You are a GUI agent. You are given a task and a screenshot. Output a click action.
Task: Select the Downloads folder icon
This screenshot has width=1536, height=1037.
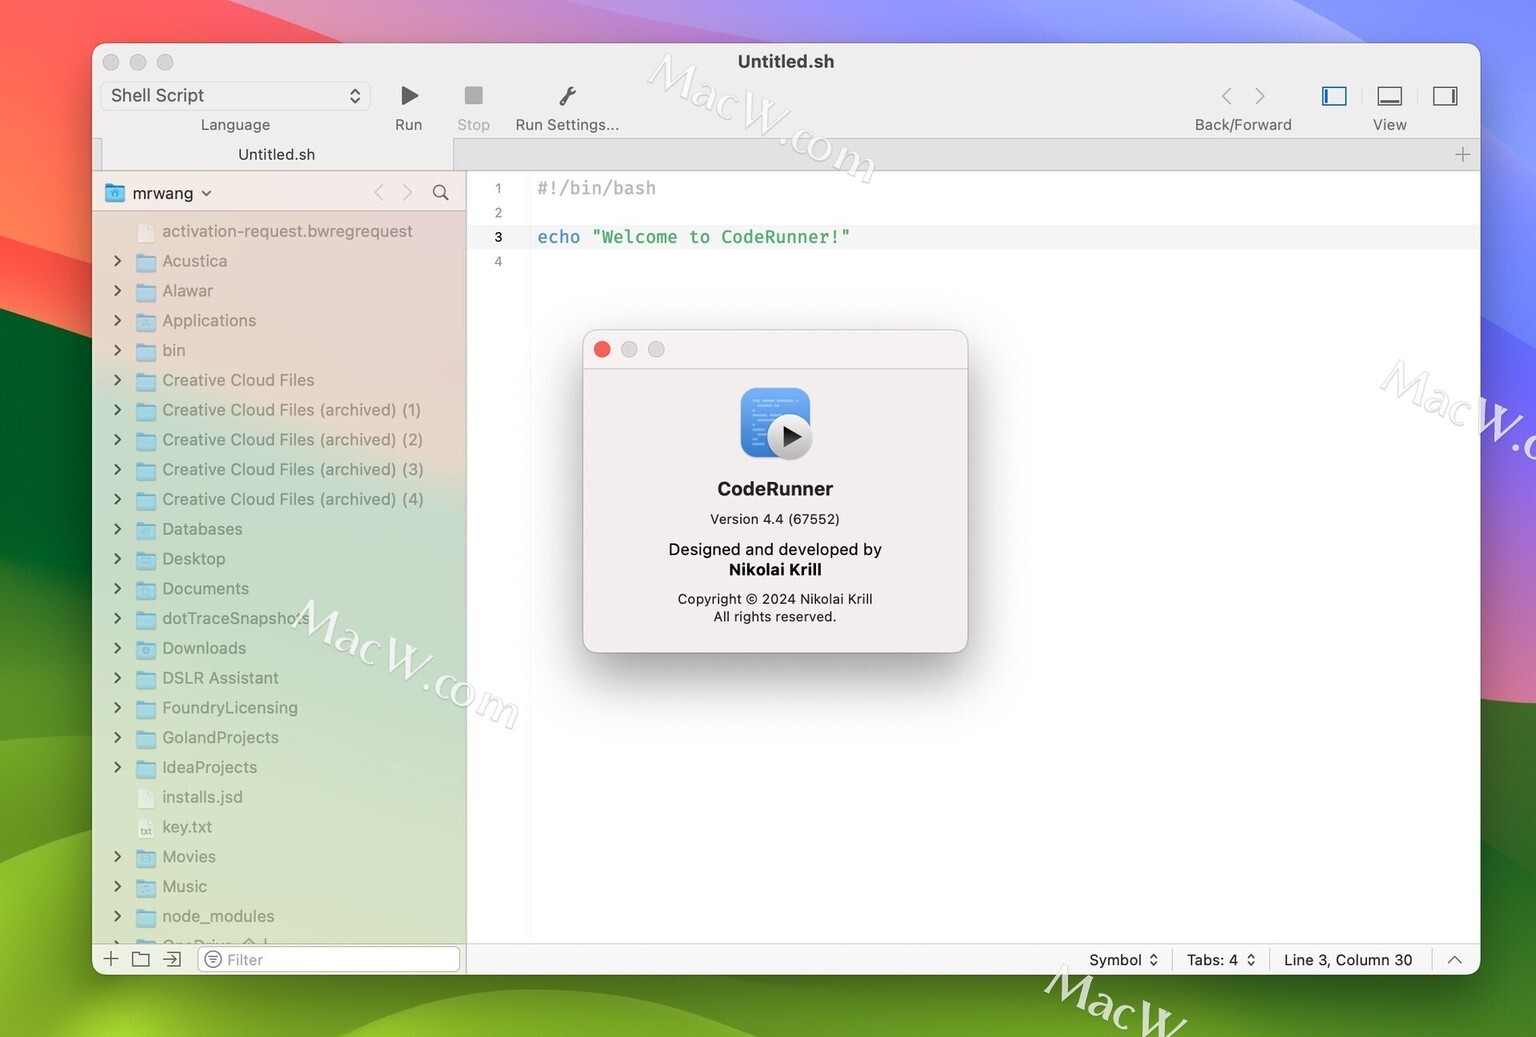click(x=146, y=649)
